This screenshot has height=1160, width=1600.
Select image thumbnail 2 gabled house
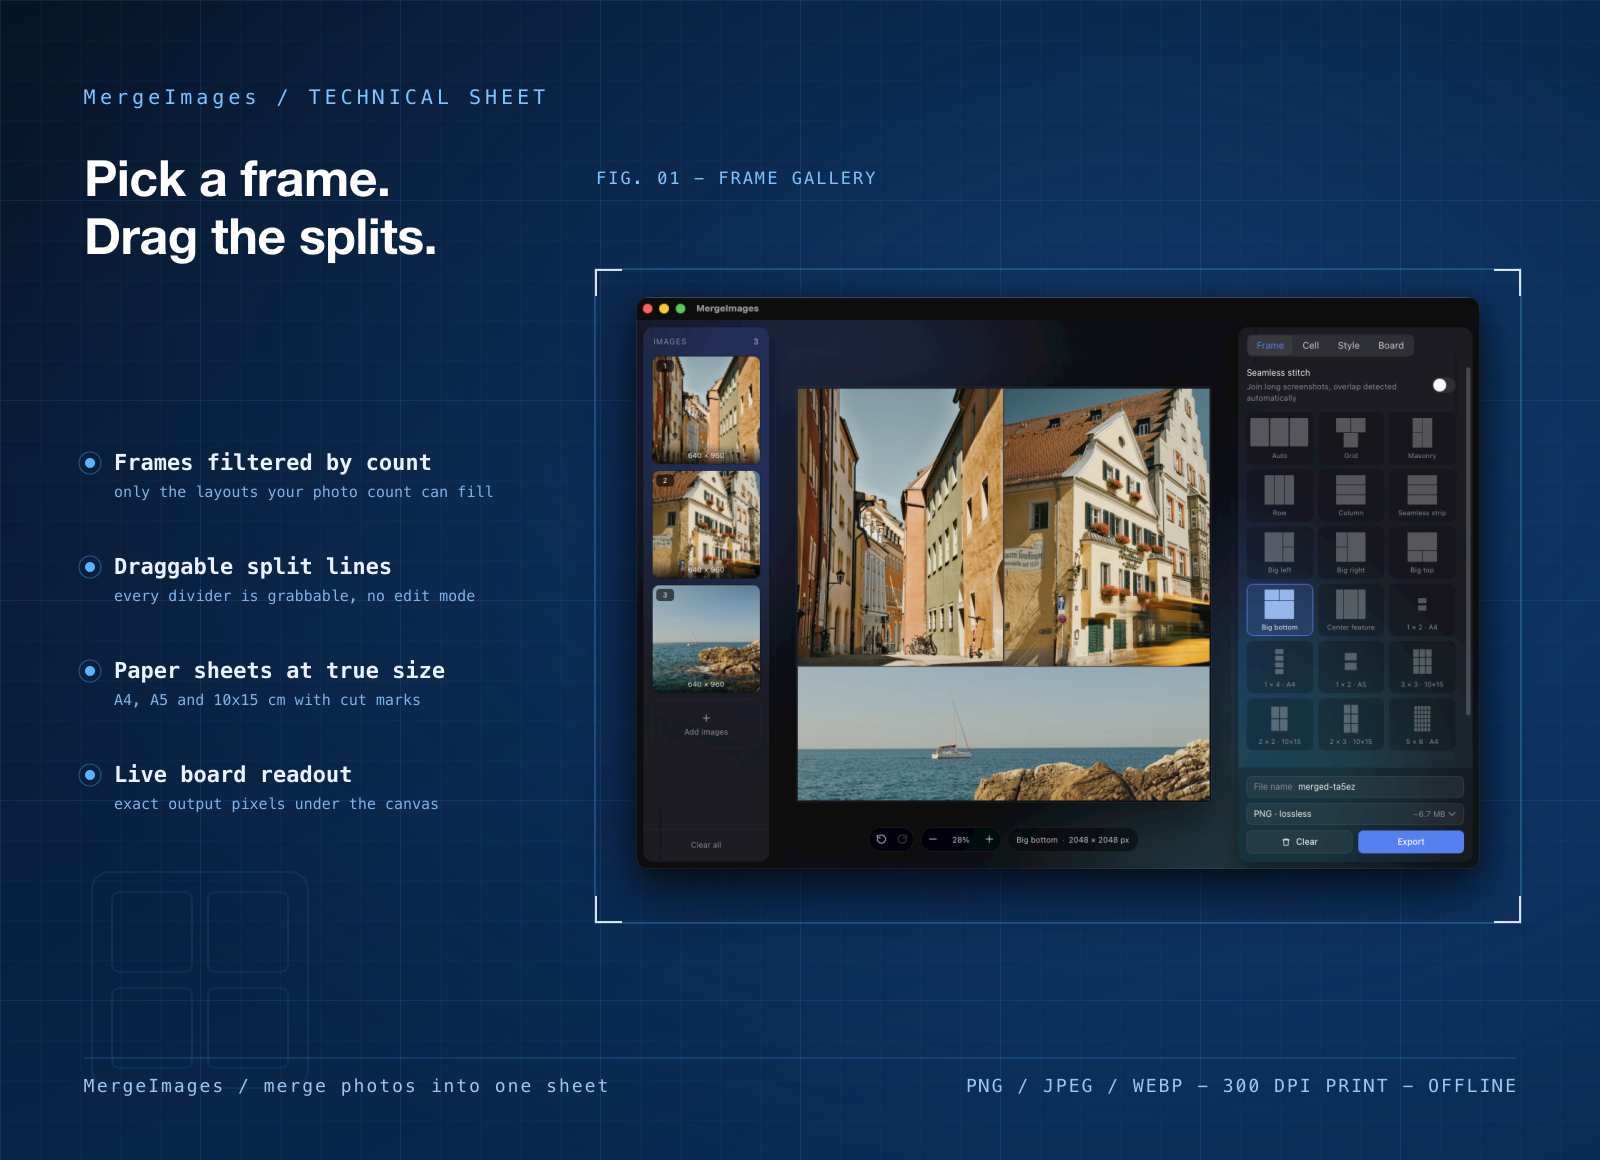[706, 524]
